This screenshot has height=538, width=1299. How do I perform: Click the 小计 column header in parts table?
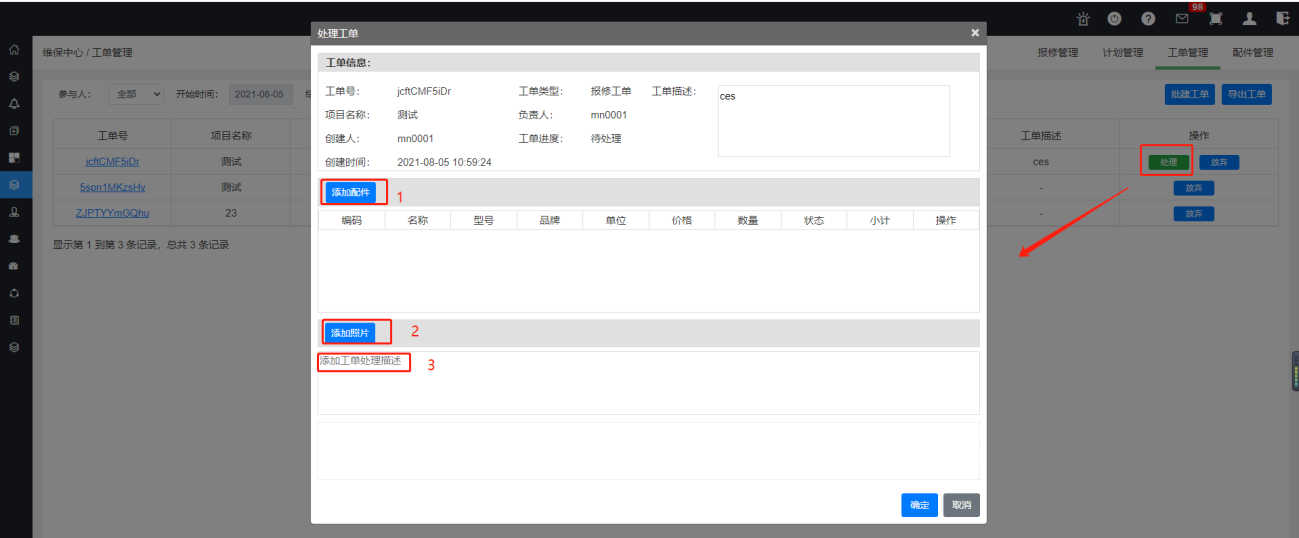coord(880,220)
